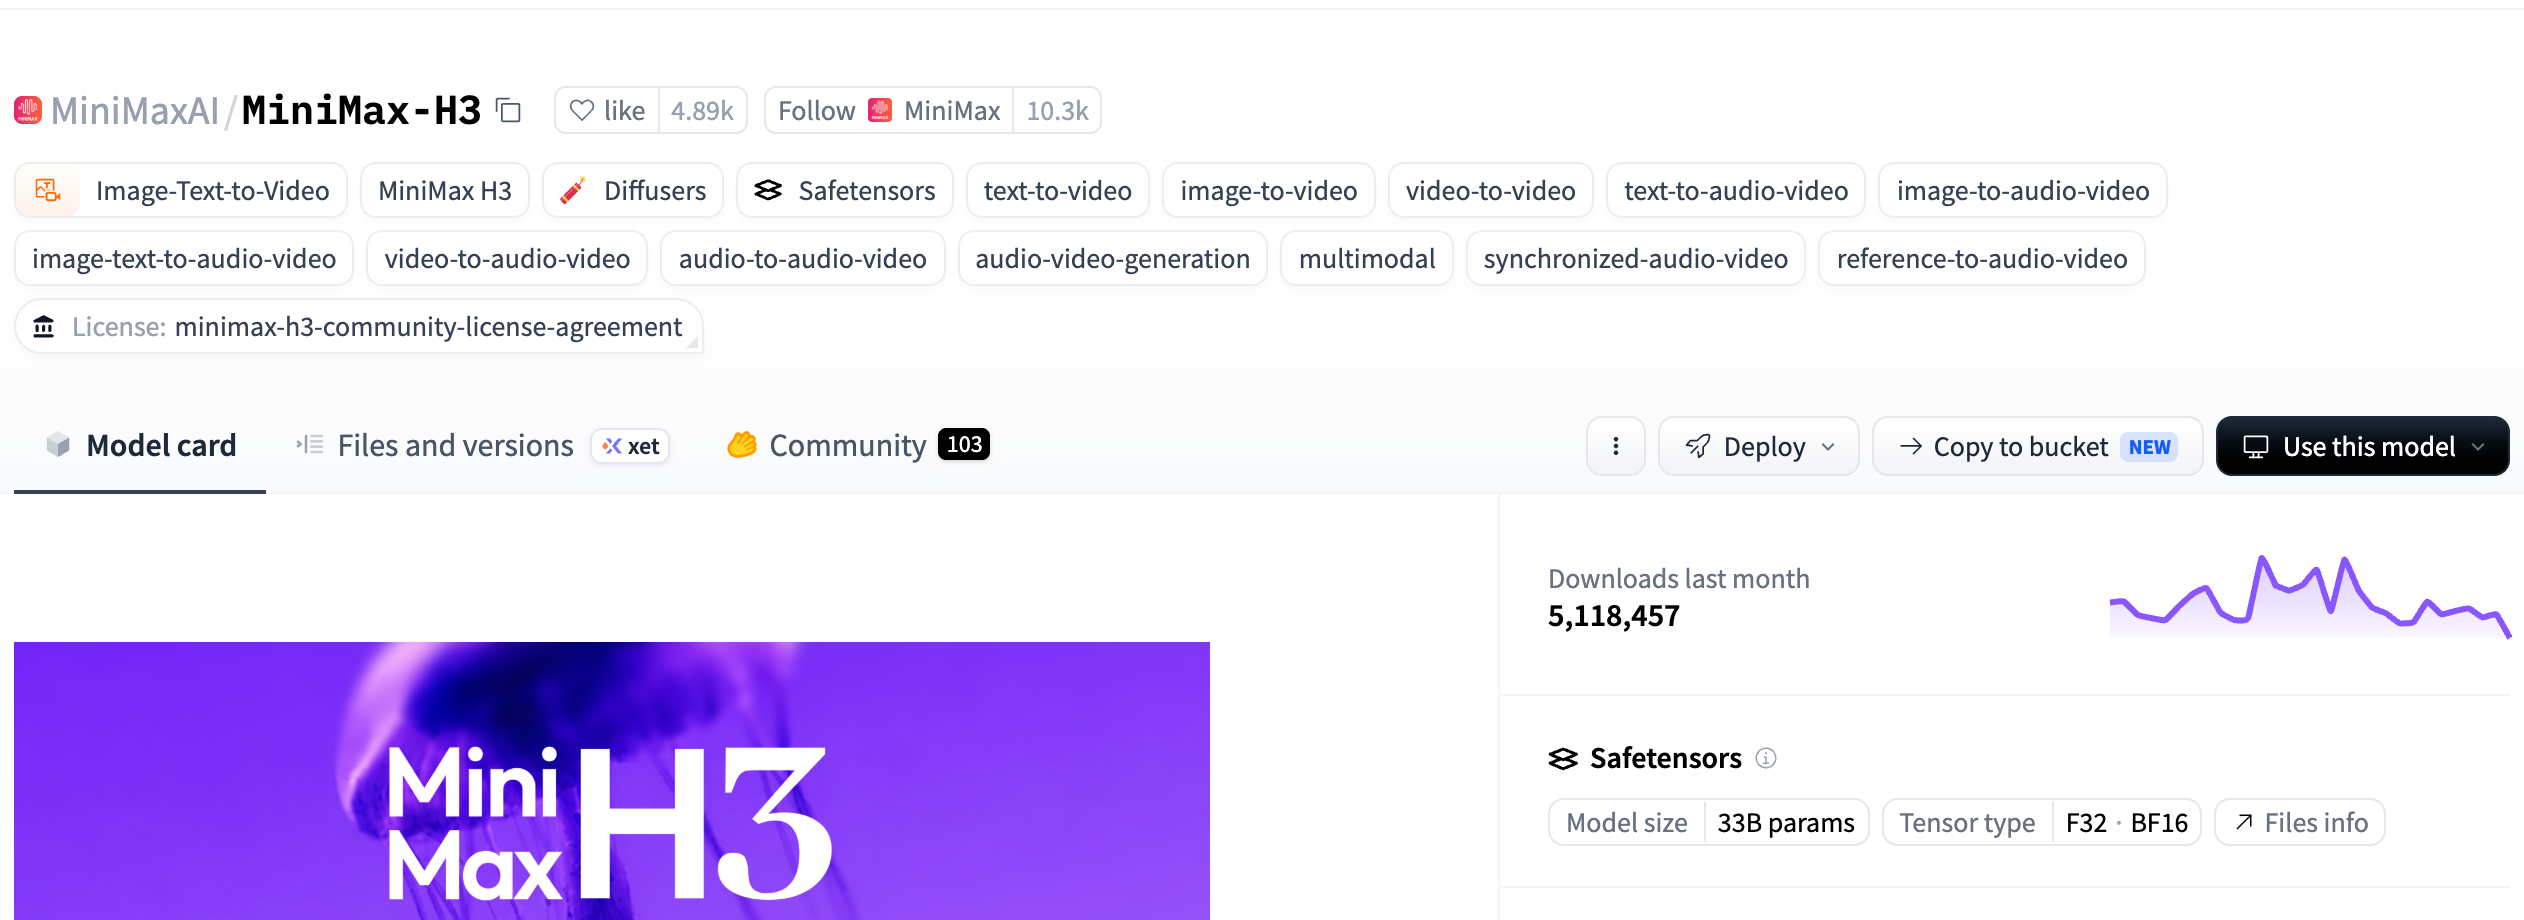The height and width of the screenshot is (920, 2524).
Task: Select the audio-to-audio-video tag
Action: [803, 258]
